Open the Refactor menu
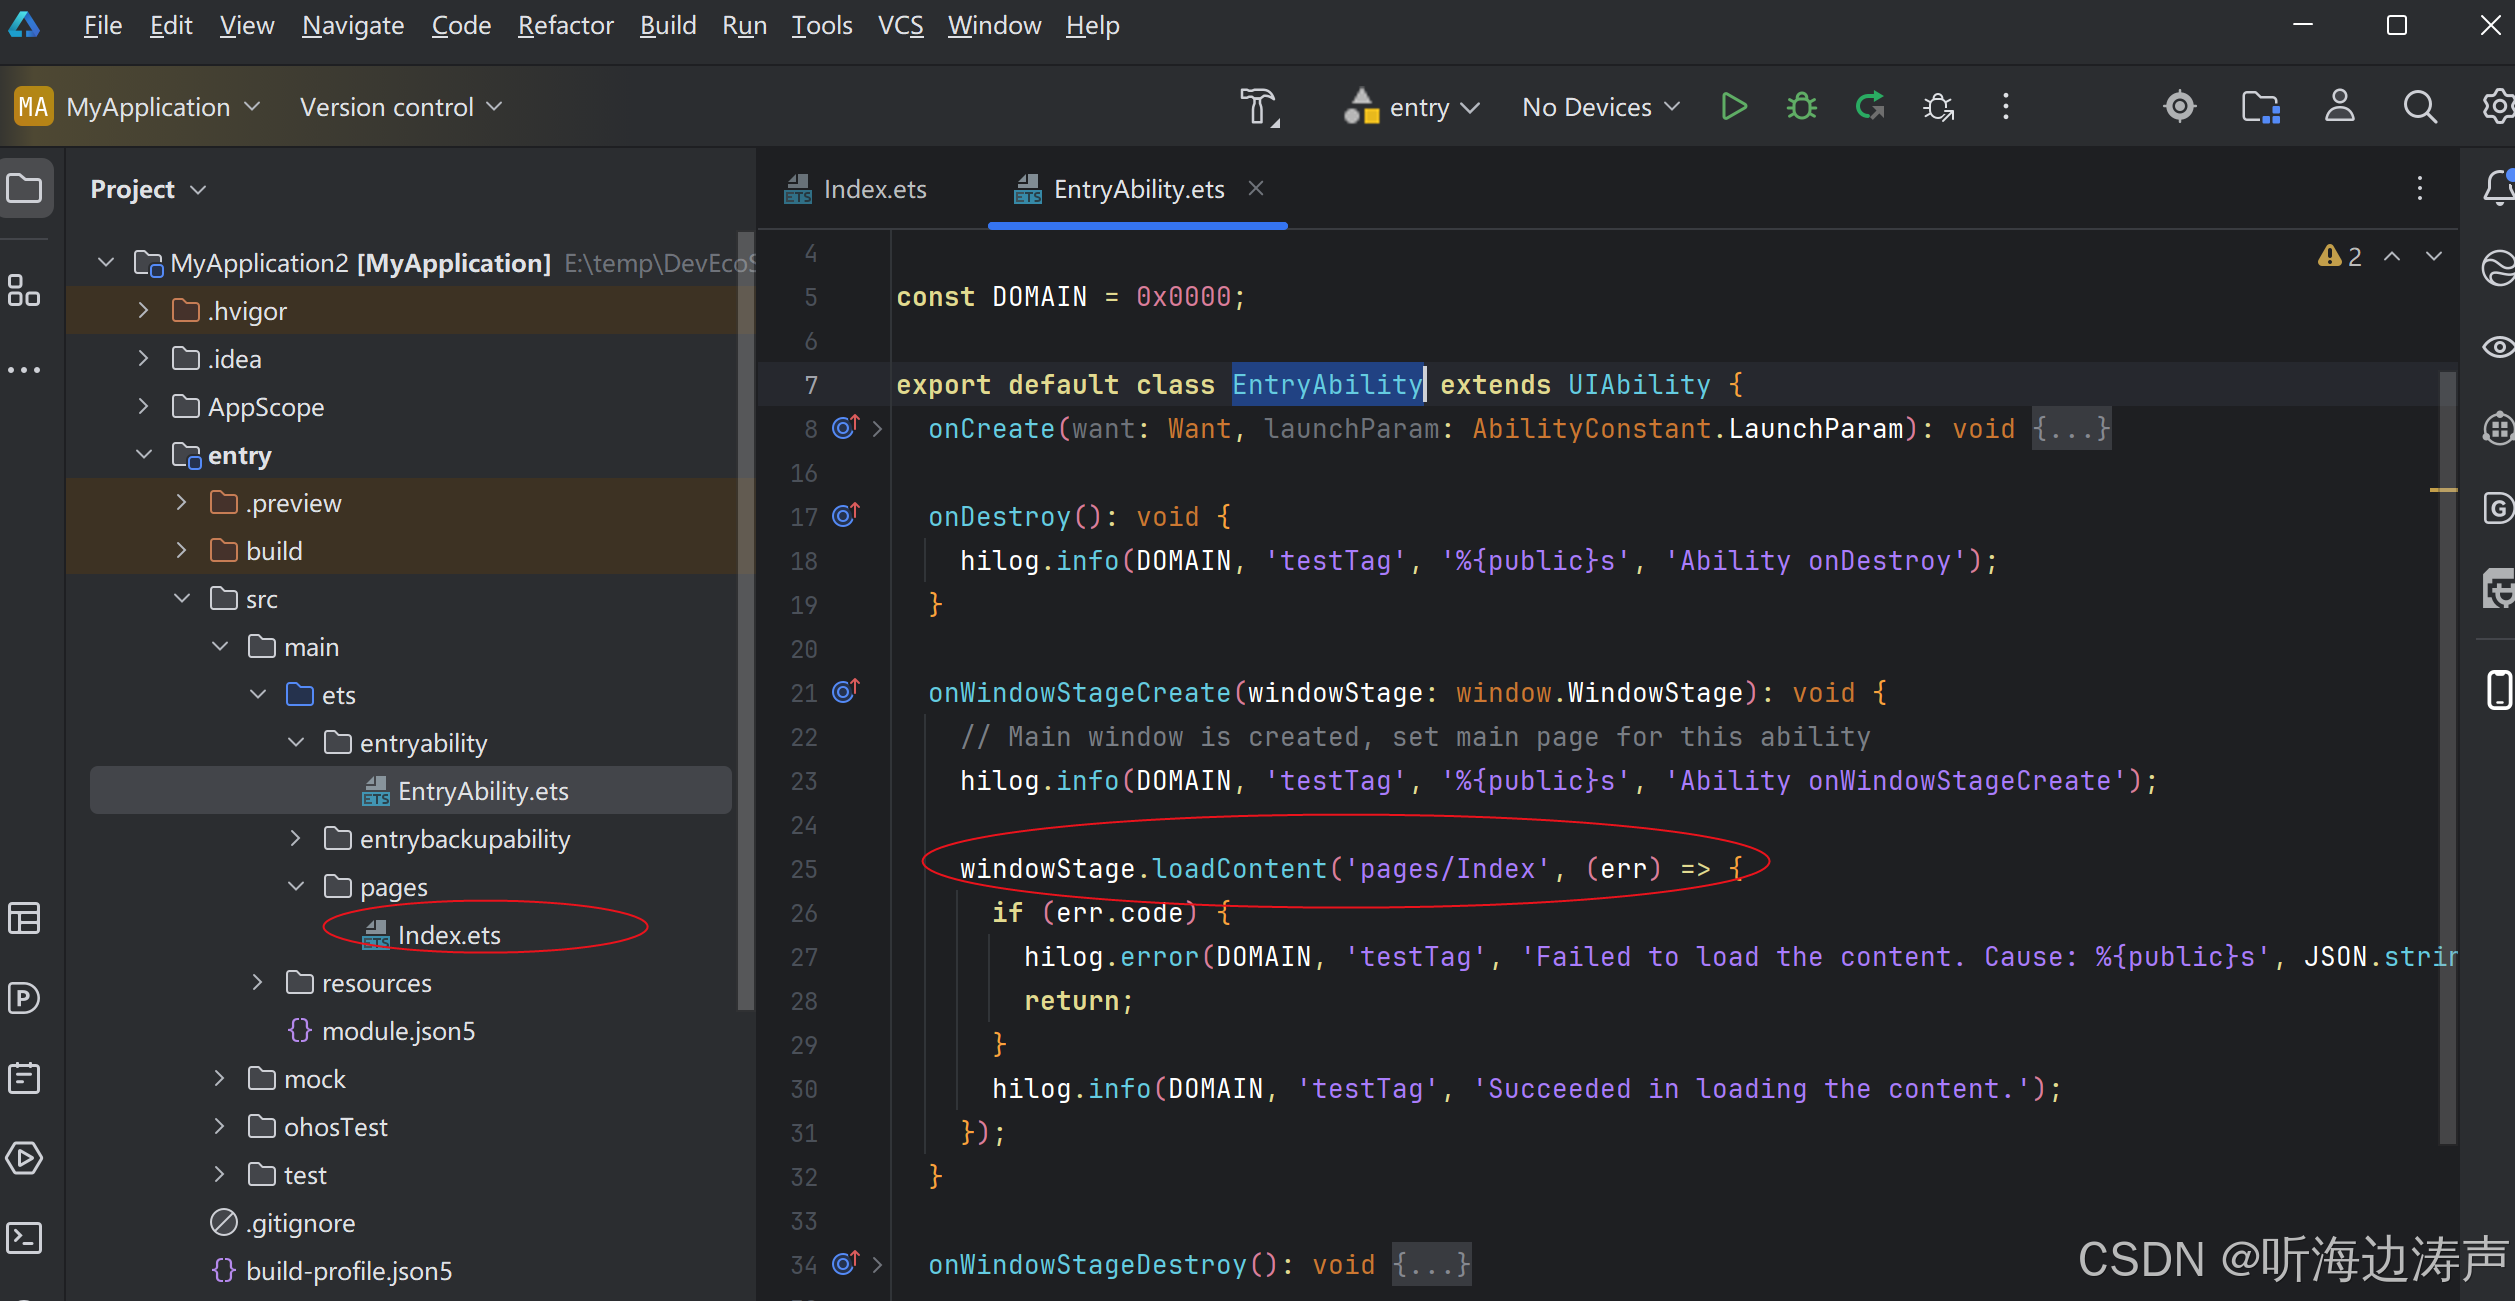 tap(565, 25)
